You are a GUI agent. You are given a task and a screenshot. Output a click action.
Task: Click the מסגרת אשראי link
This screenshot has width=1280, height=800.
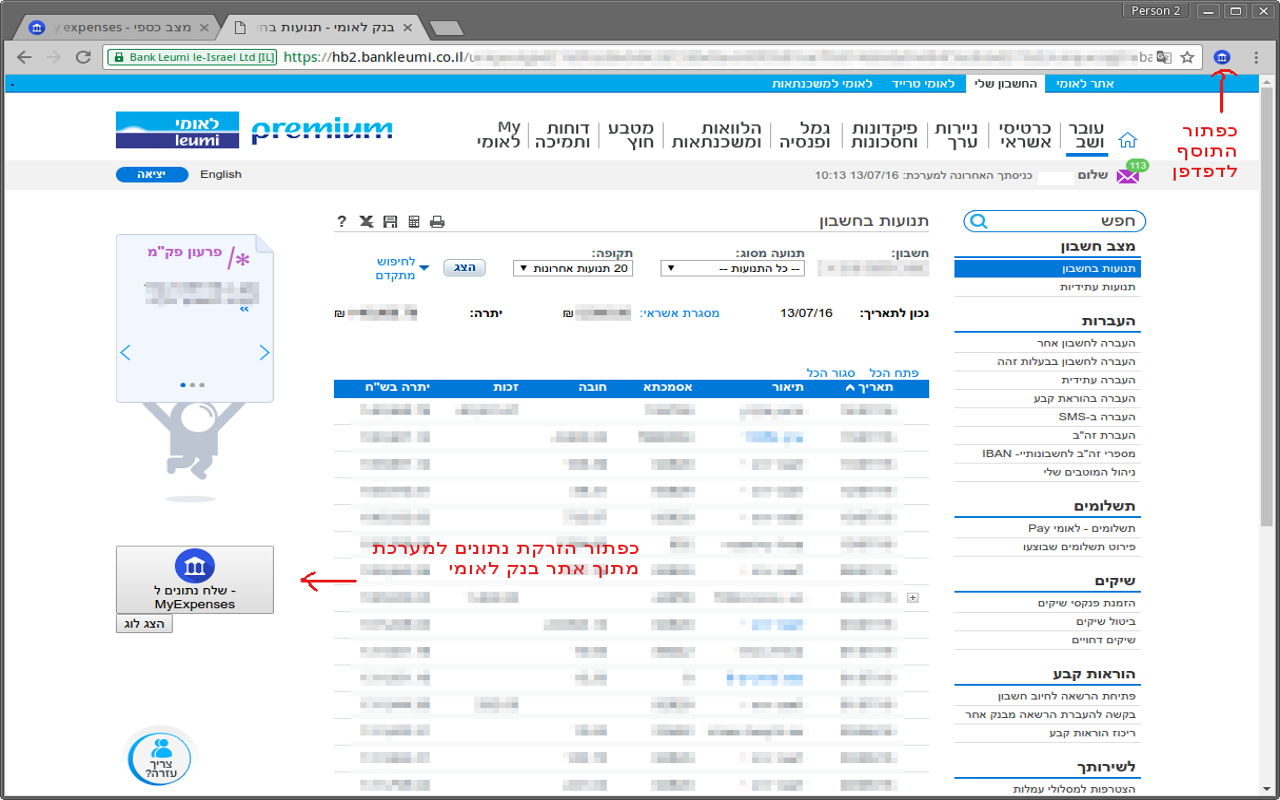(680, 313)
